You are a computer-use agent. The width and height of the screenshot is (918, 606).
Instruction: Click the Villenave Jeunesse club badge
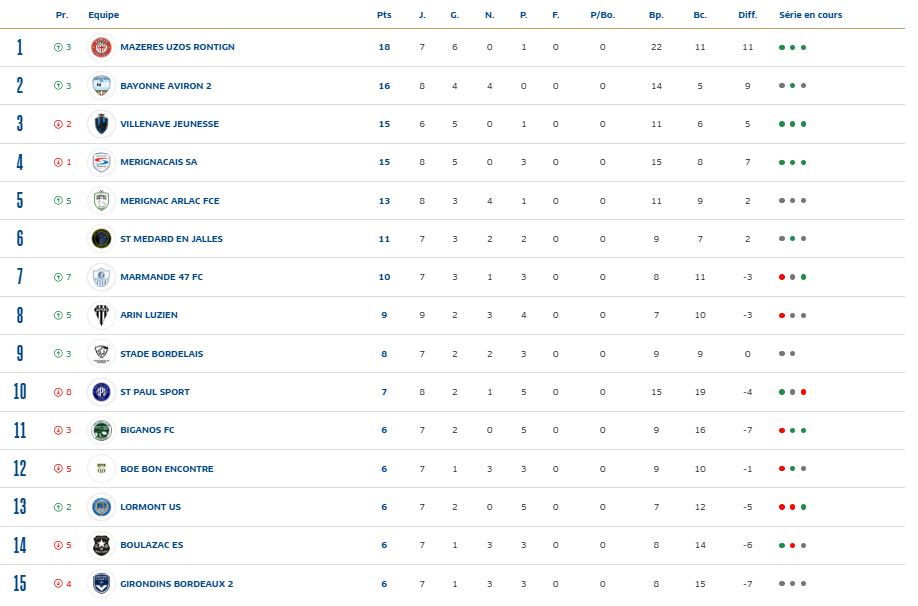[100, 124]
